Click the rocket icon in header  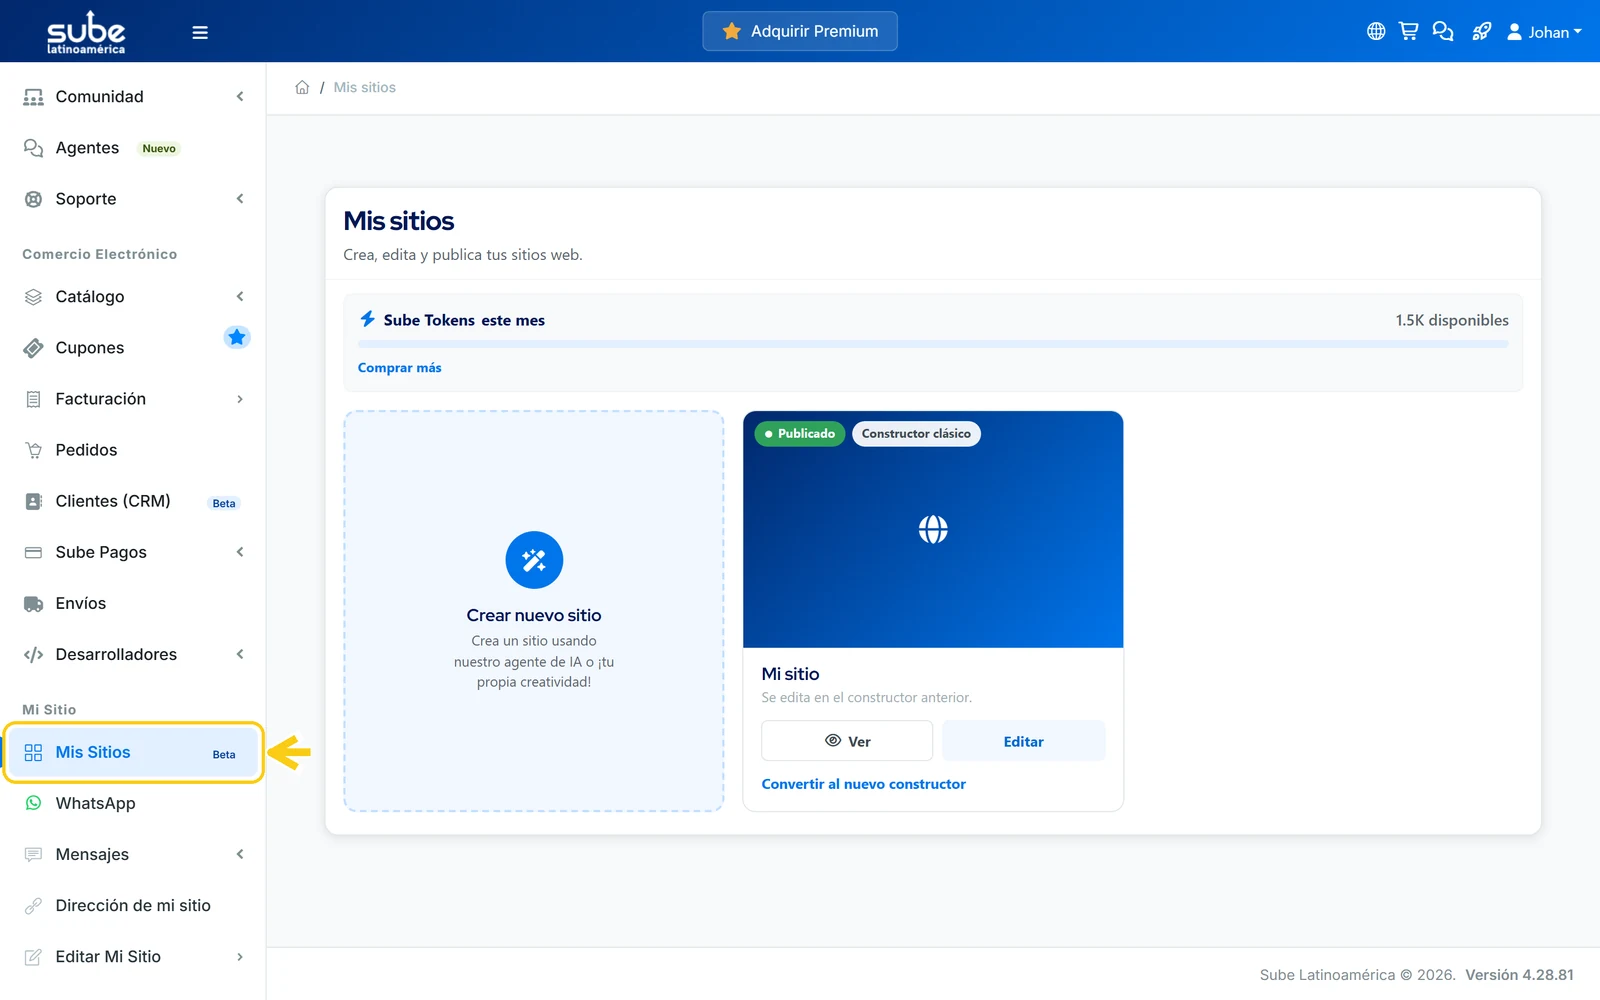pos(1482,31)
